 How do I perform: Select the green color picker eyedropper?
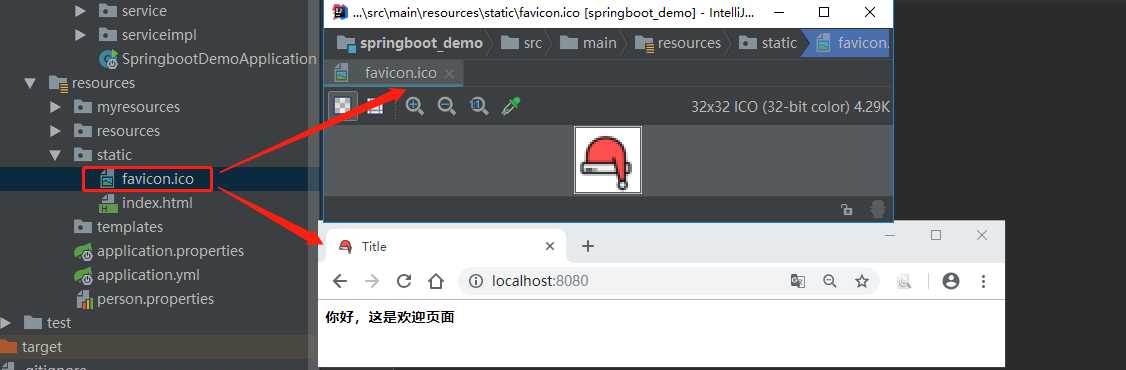click(511, 106)
